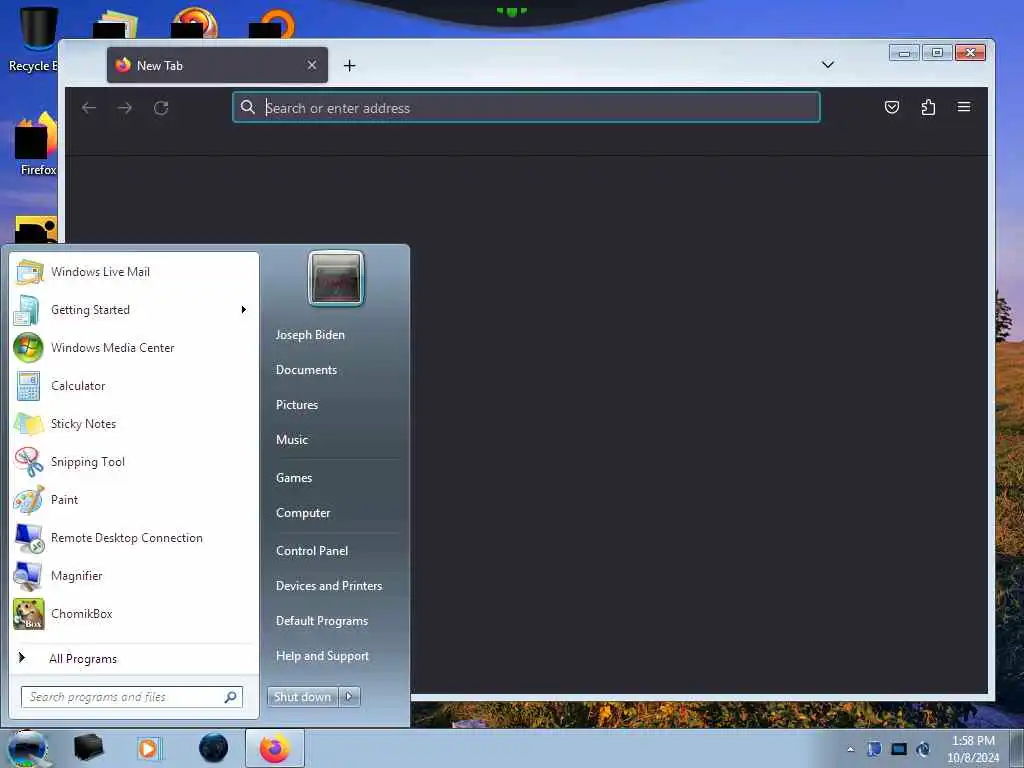This screenshot has width=1024, height=768.
Task: Open the Music library
Action: (x=292, y=440)
